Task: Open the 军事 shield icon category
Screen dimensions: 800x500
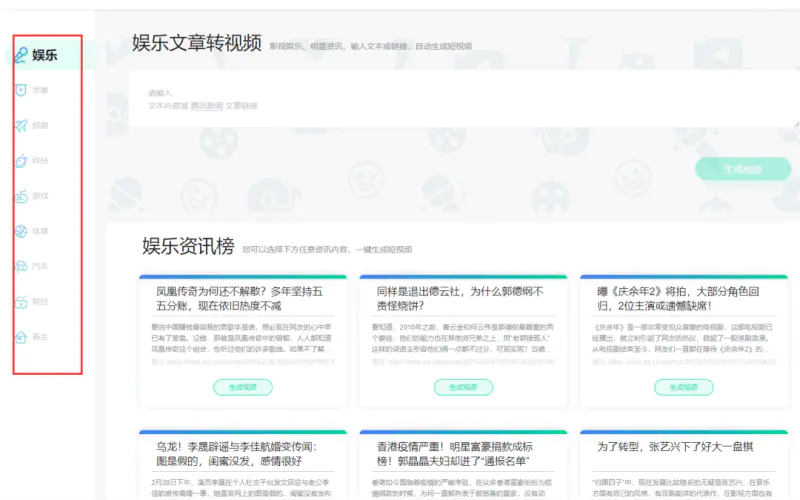Action: [21, 90]
